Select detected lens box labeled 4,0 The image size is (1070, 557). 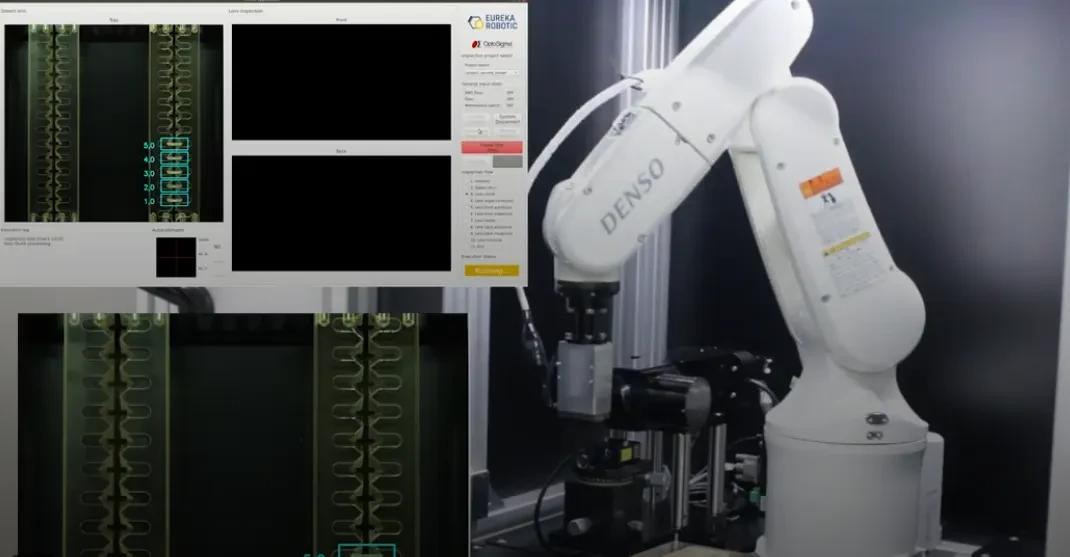pos(174,158)
